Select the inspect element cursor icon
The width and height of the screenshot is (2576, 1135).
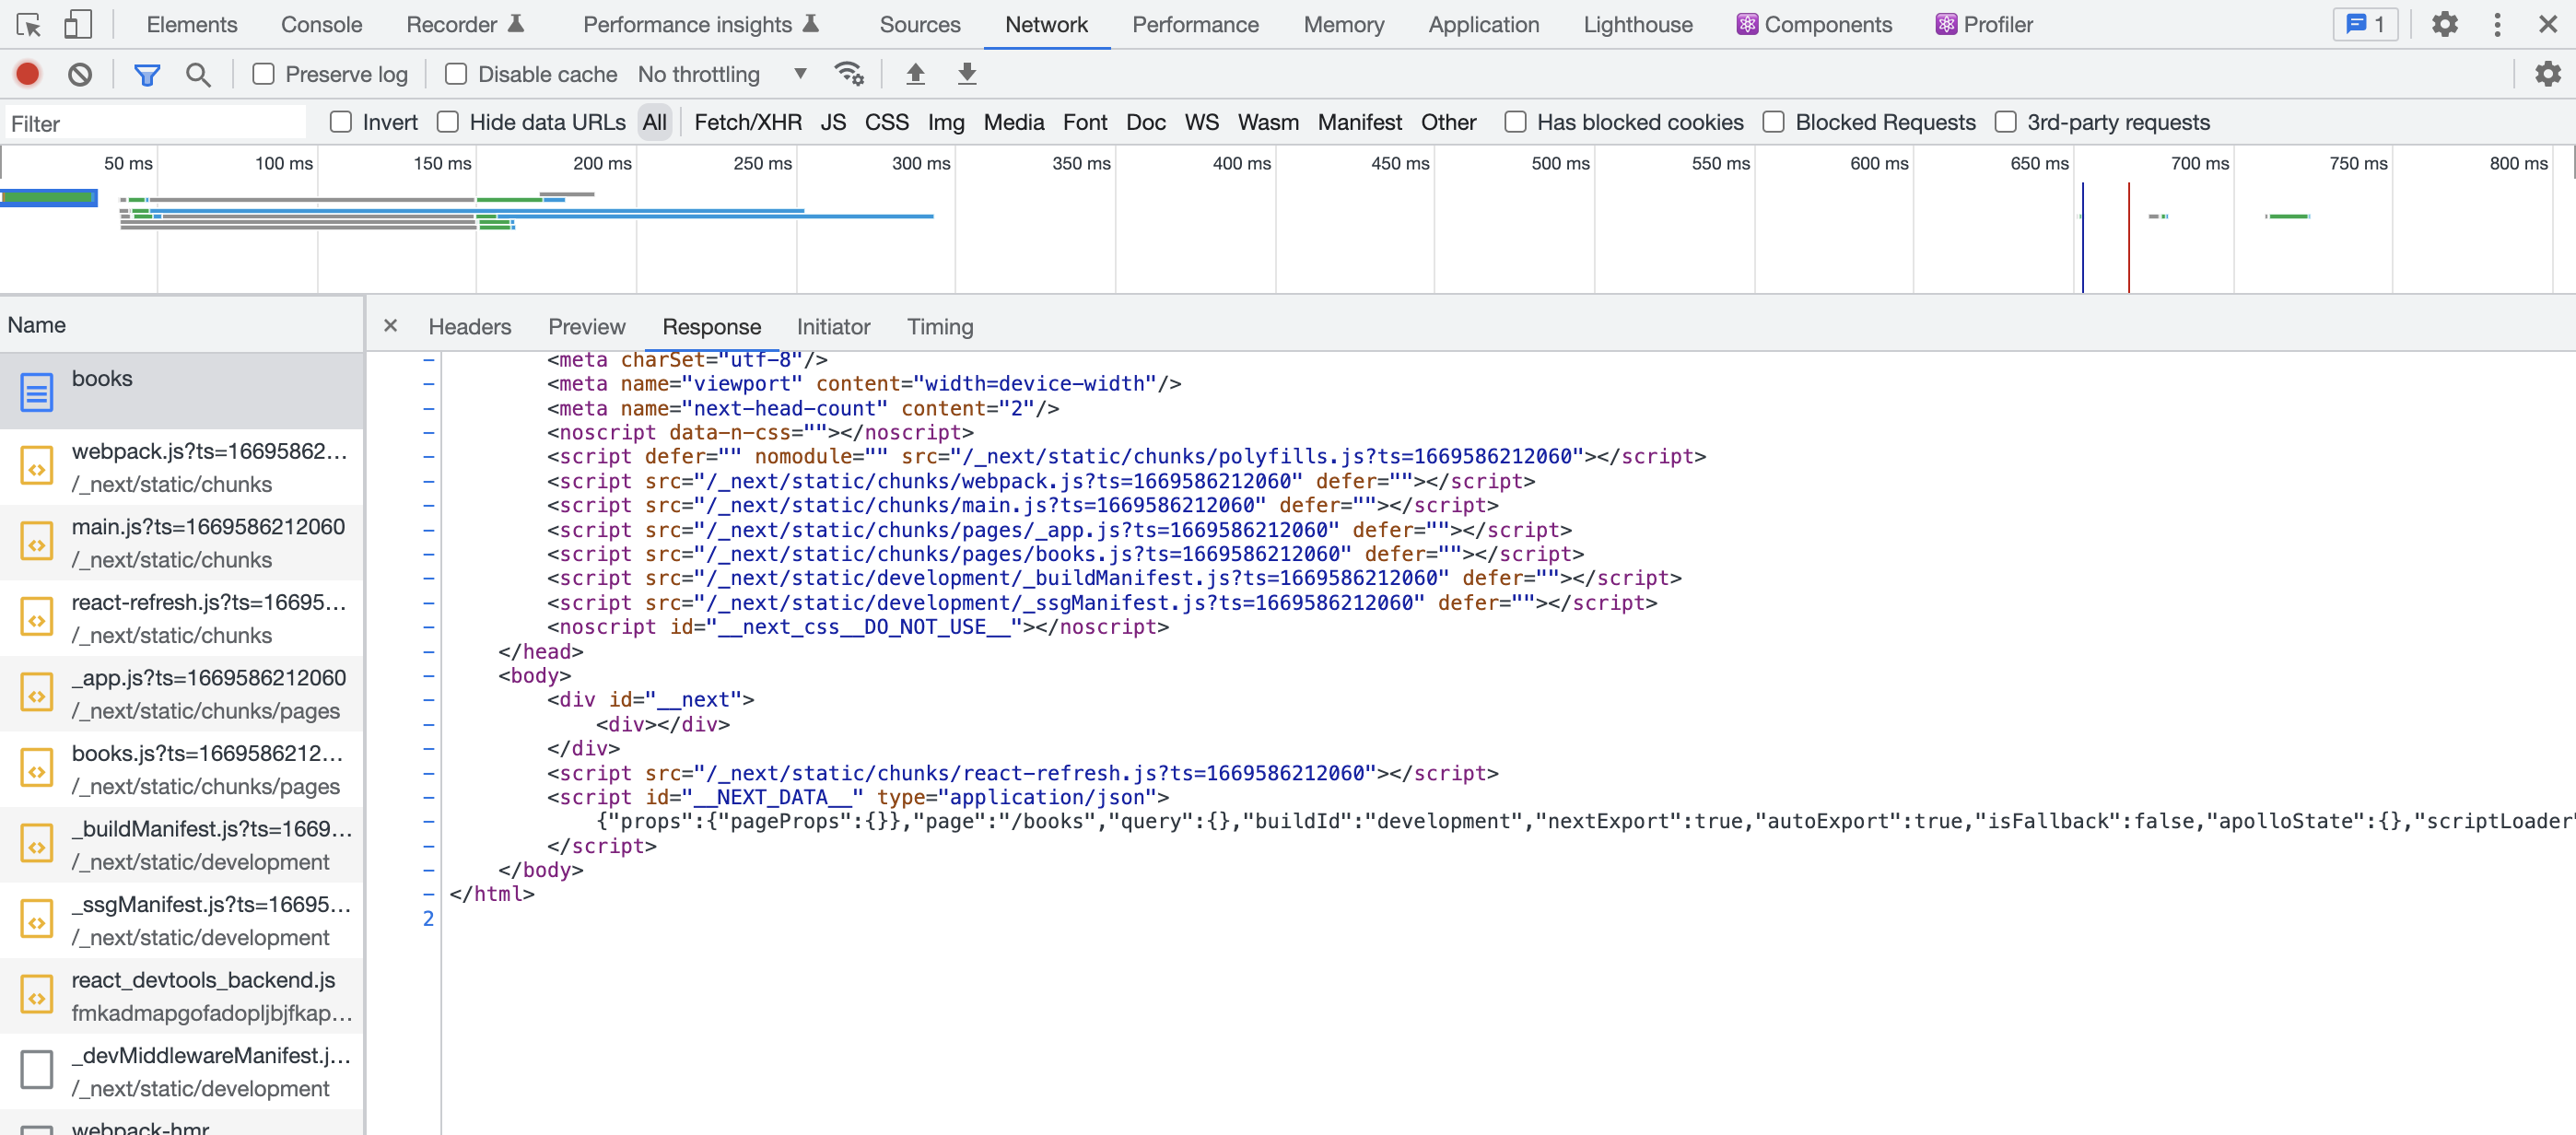tap(28, 24)
